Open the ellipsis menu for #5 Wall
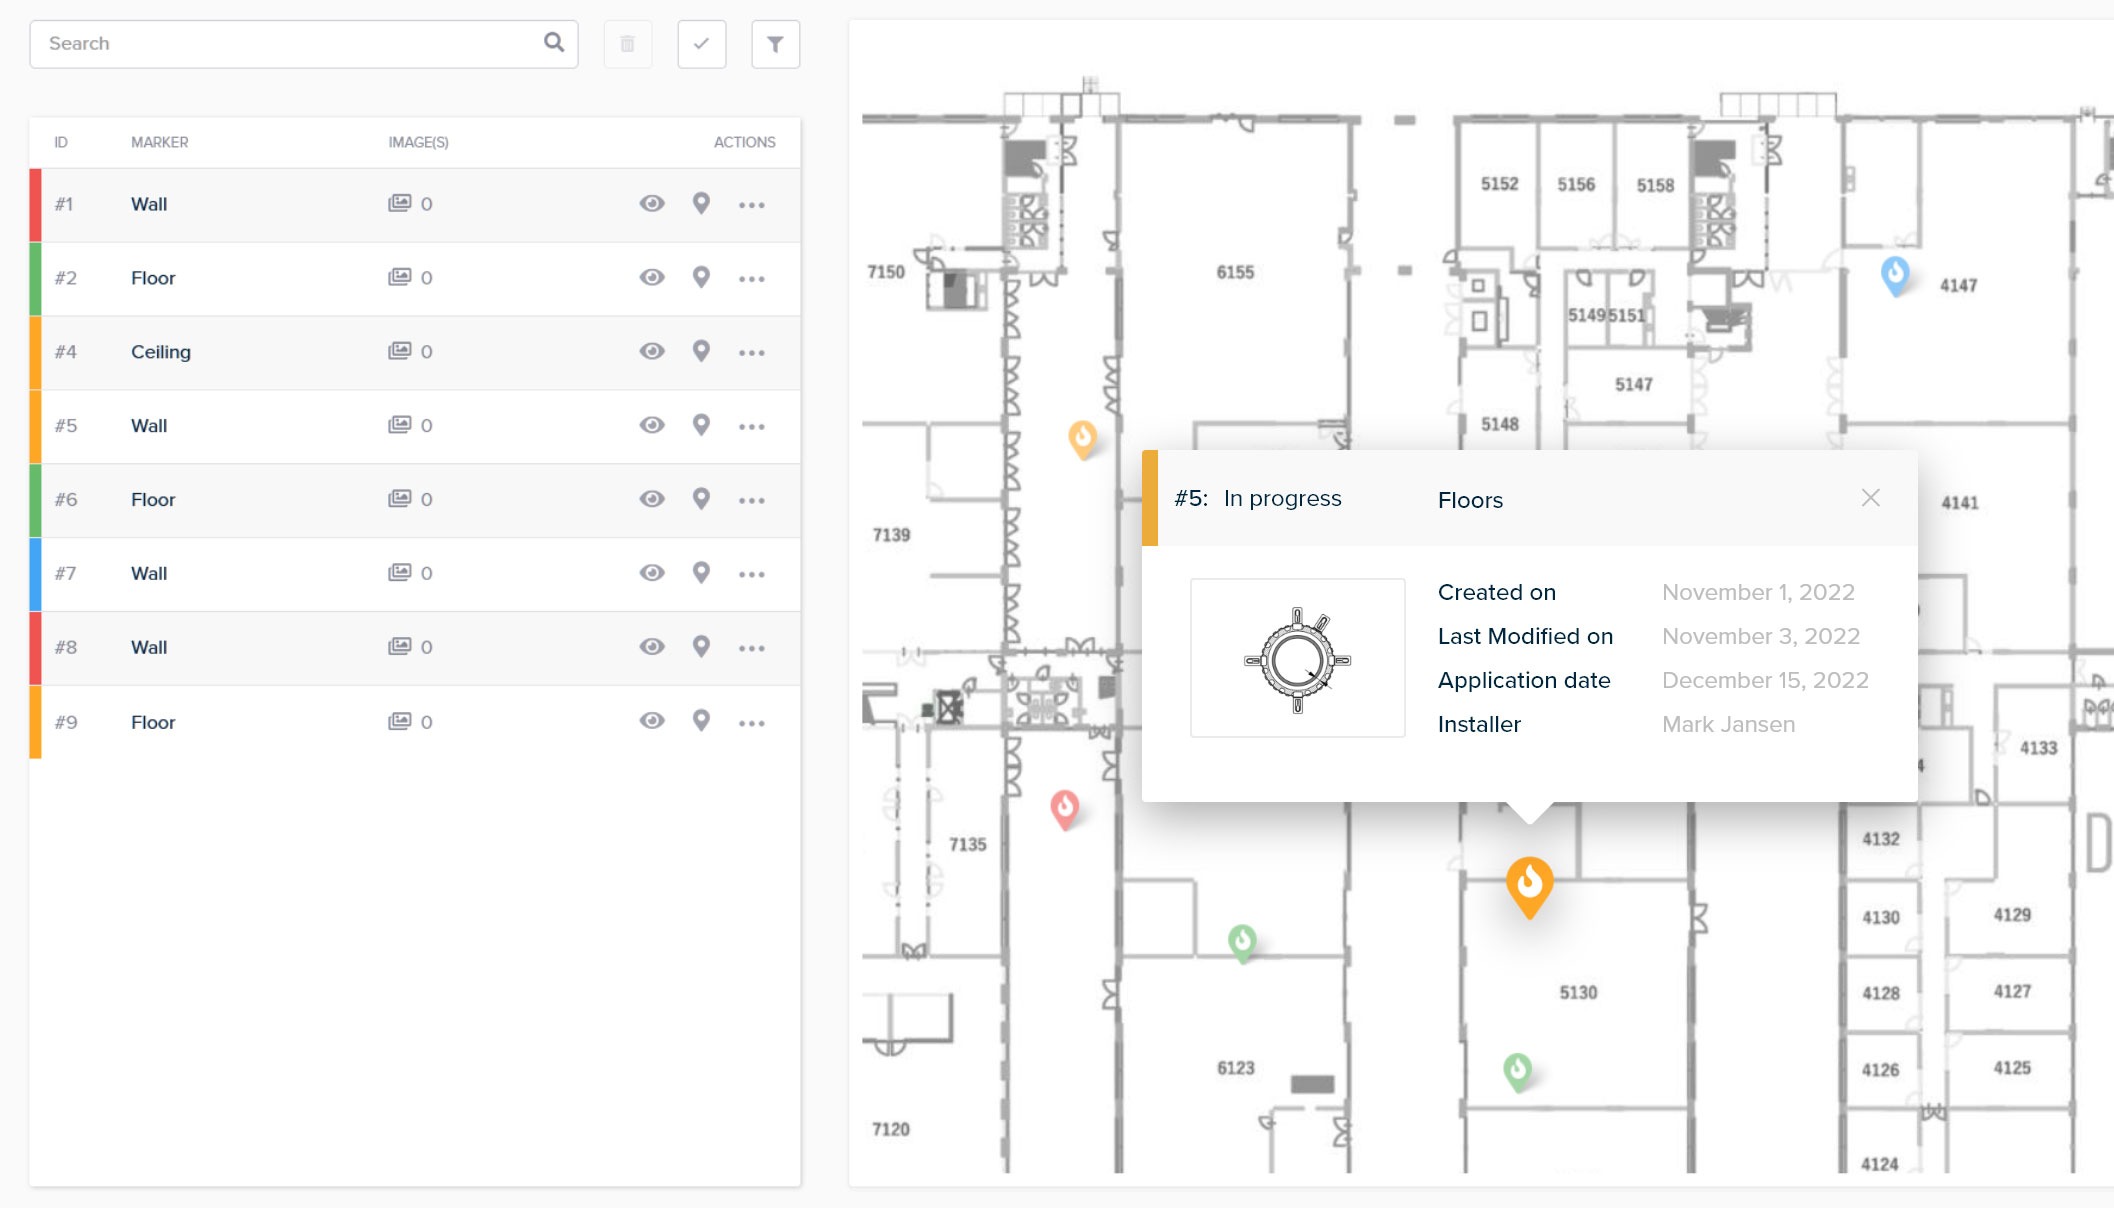The height and width of the screenshot is (1208, 2114). click(752, 425)
